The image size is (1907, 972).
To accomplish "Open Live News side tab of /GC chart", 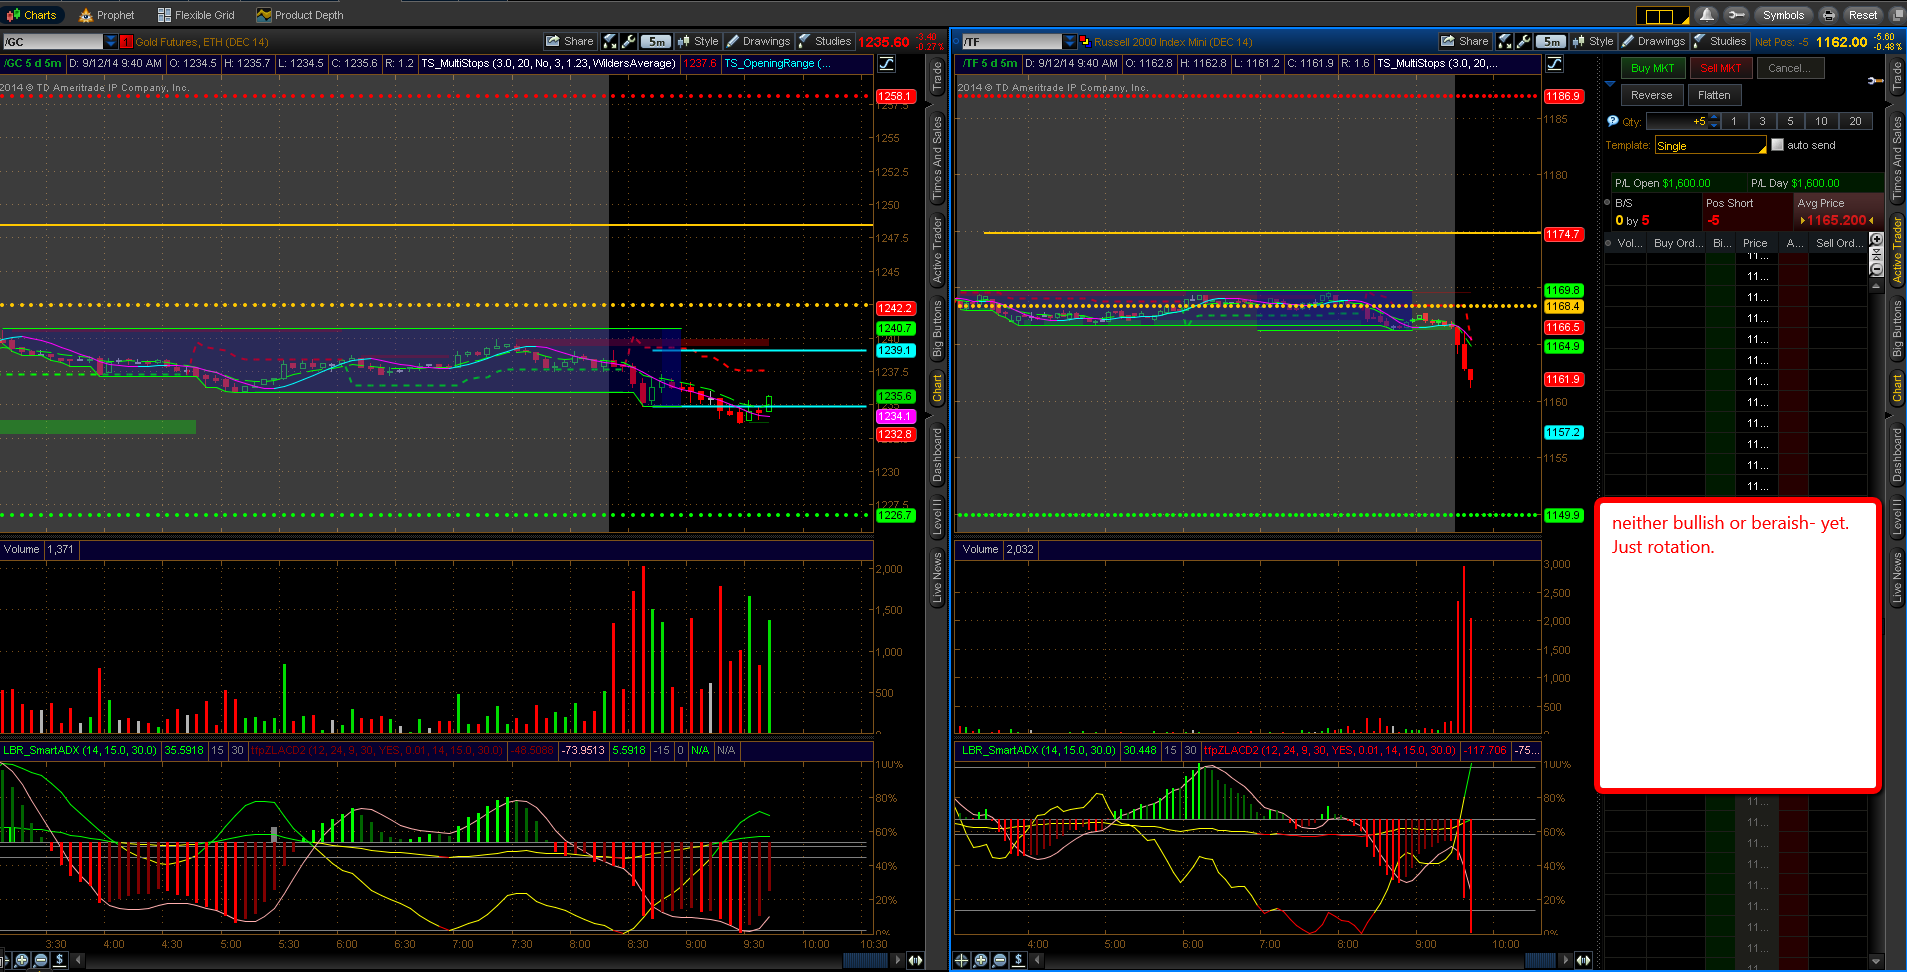I will 937,577.
